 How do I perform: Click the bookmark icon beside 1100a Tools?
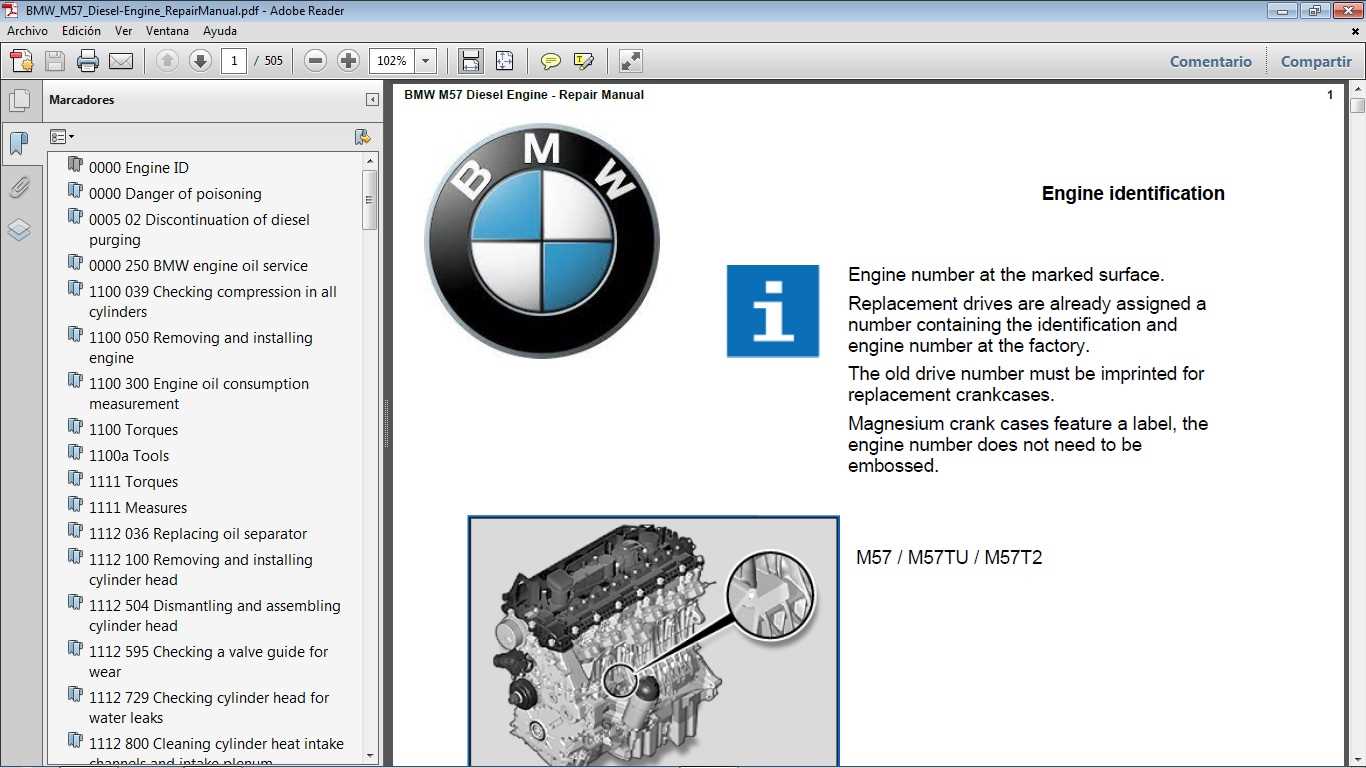pyautogui.click(x=75, y=454)
